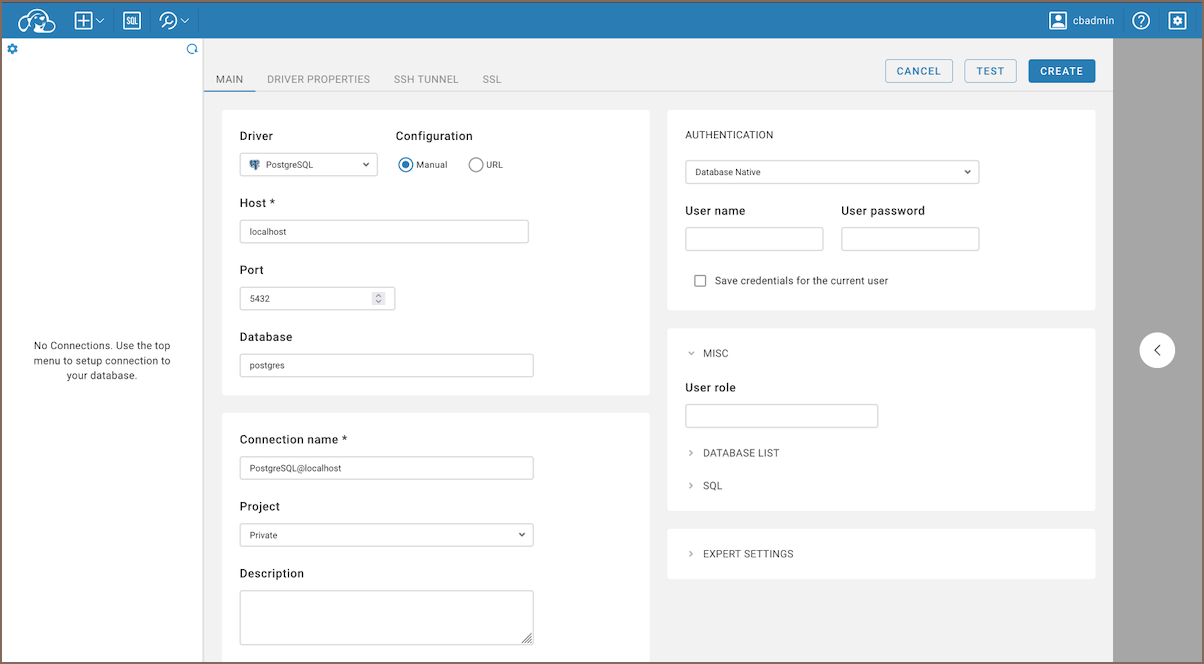The width and height of the screenshot is (1204, 664).
Task: Switch to the Driver Properties tab
Action: click(x=318, y=79)
